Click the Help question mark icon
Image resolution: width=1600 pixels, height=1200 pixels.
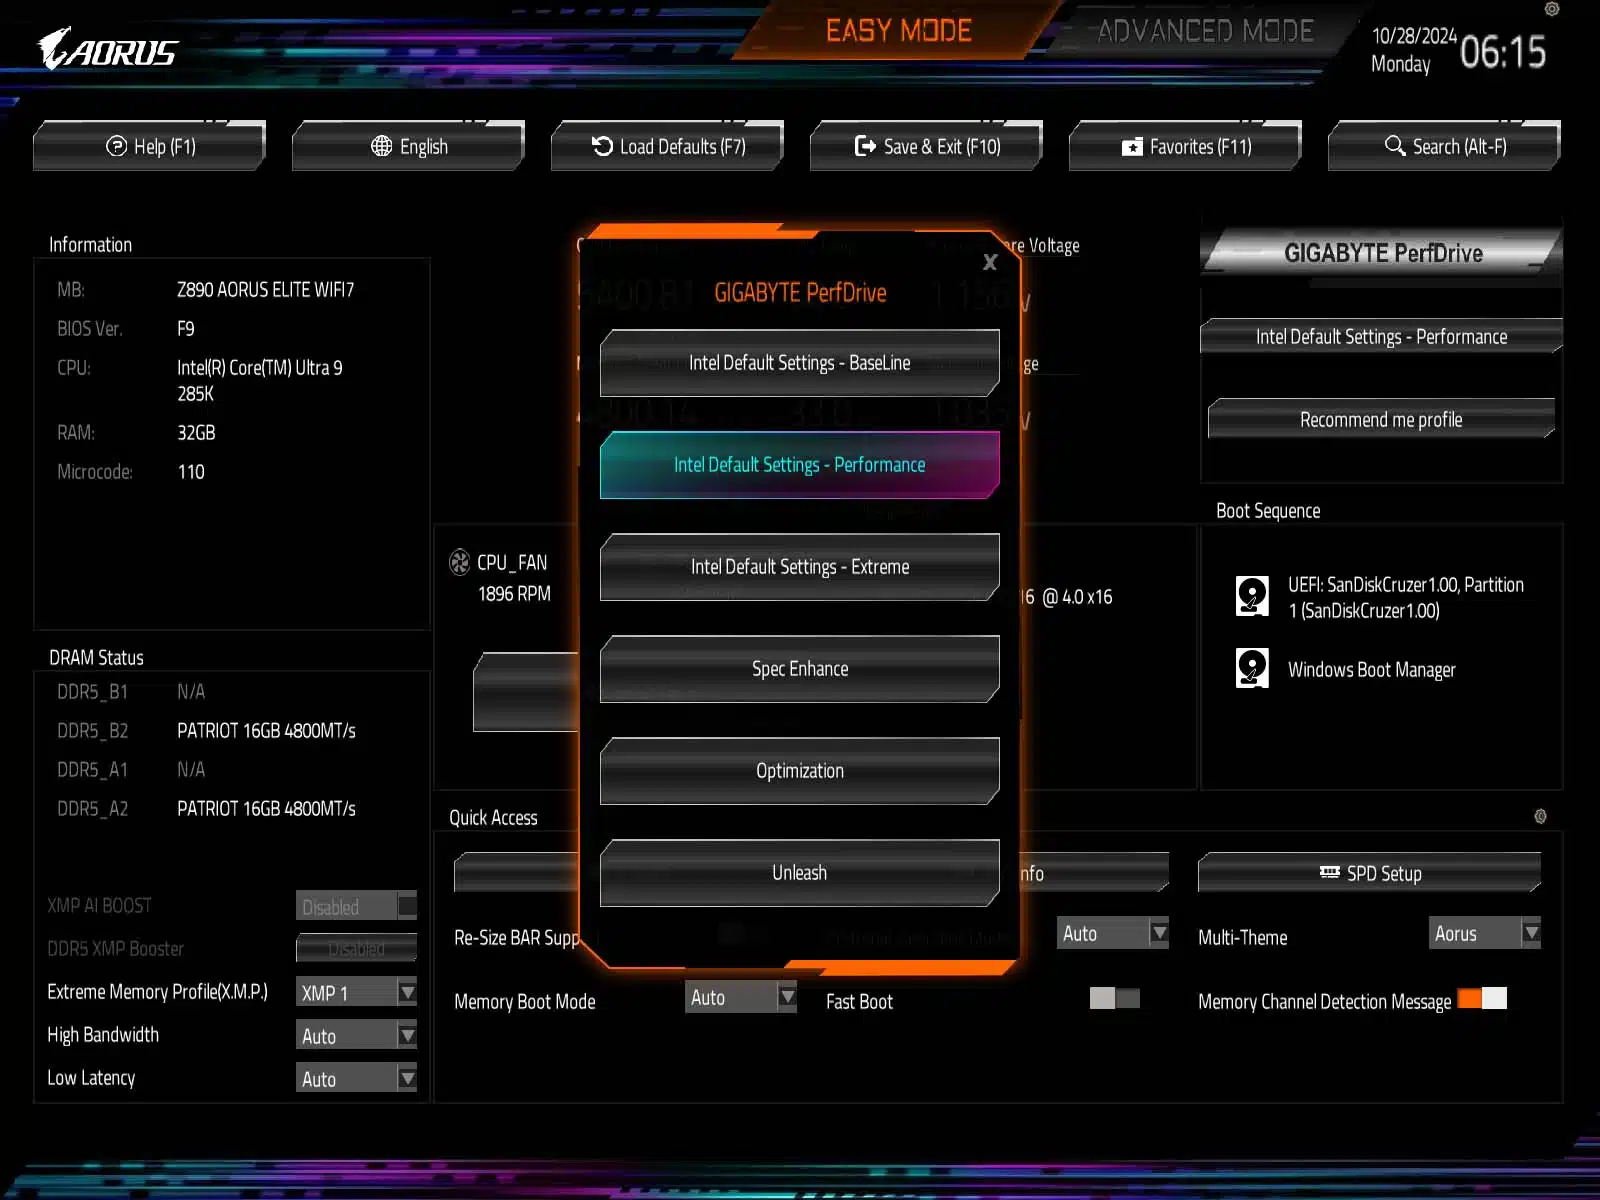pyautogui.click(x=117, y=146)
